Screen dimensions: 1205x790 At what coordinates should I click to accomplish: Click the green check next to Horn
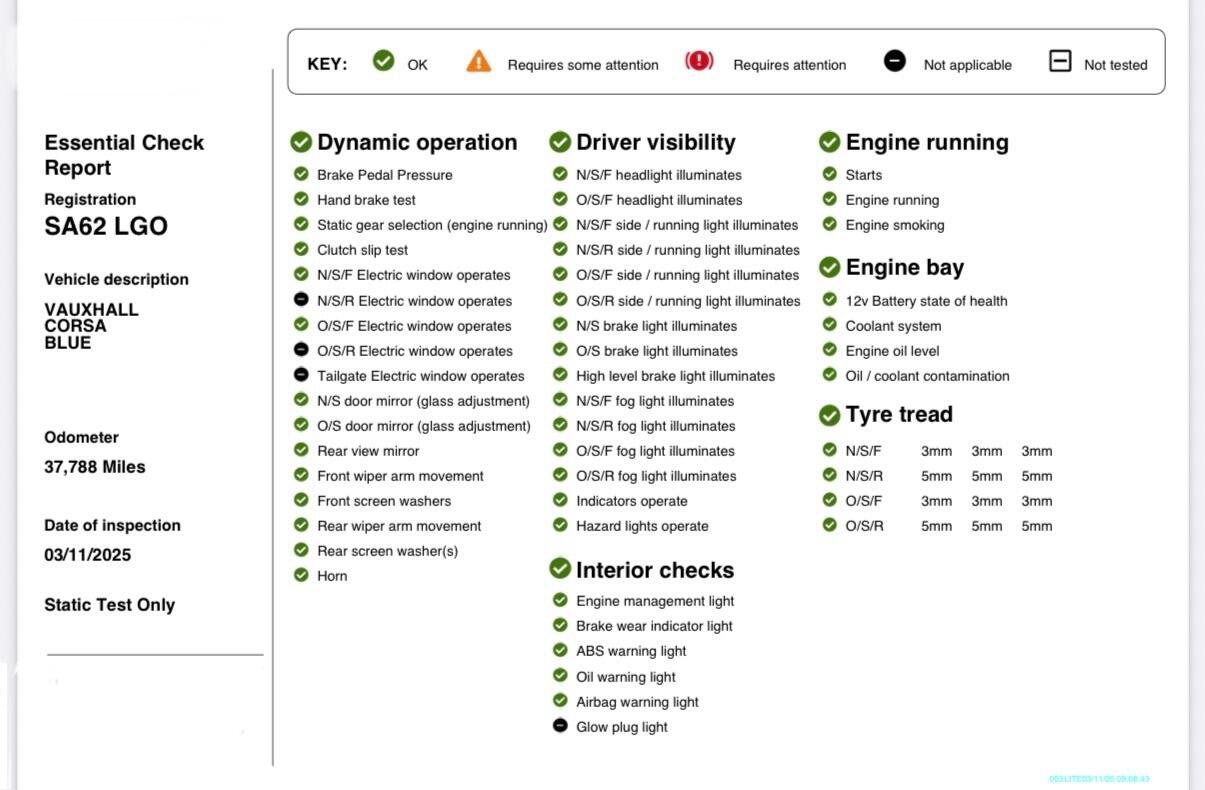click(301, 575)
